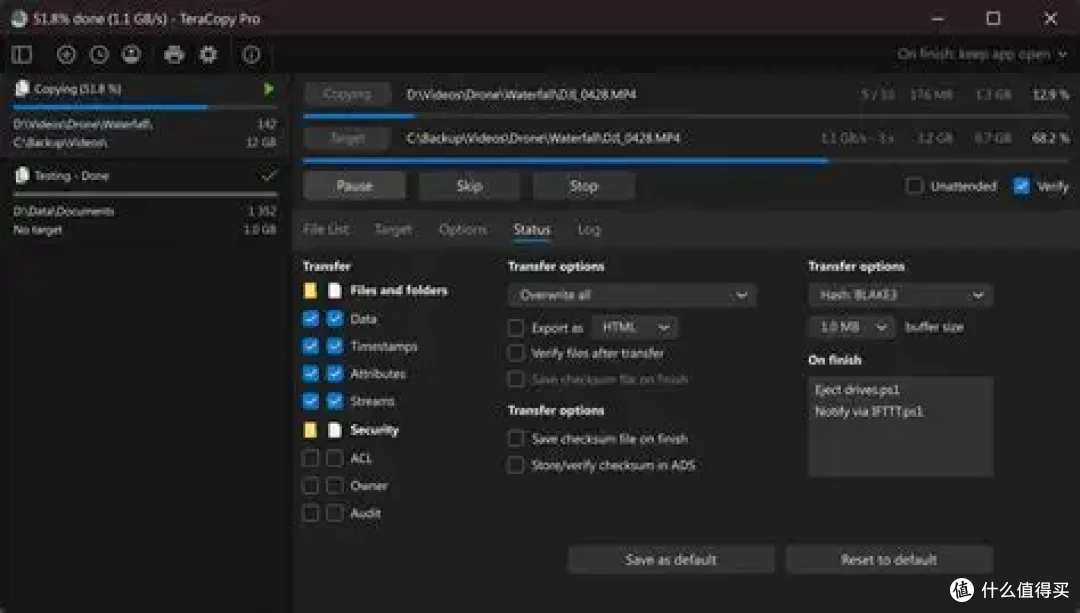Click the source file progress bar
The width and height of the screenshot is (1080, 613).
point(685,116)
